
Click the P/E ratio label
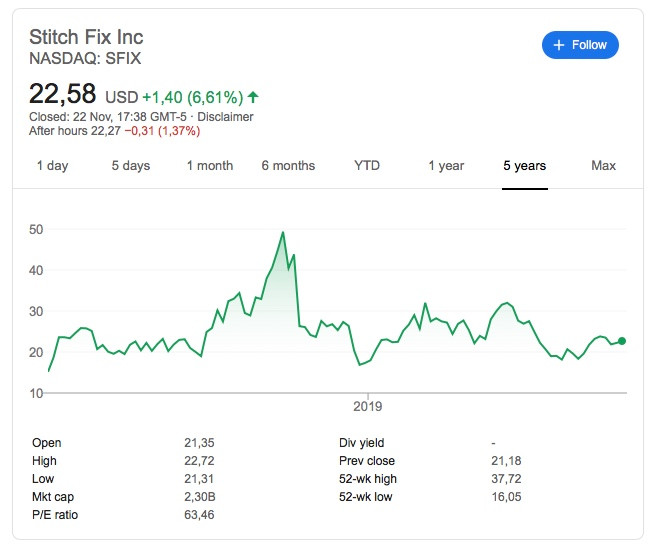[55, 515]
